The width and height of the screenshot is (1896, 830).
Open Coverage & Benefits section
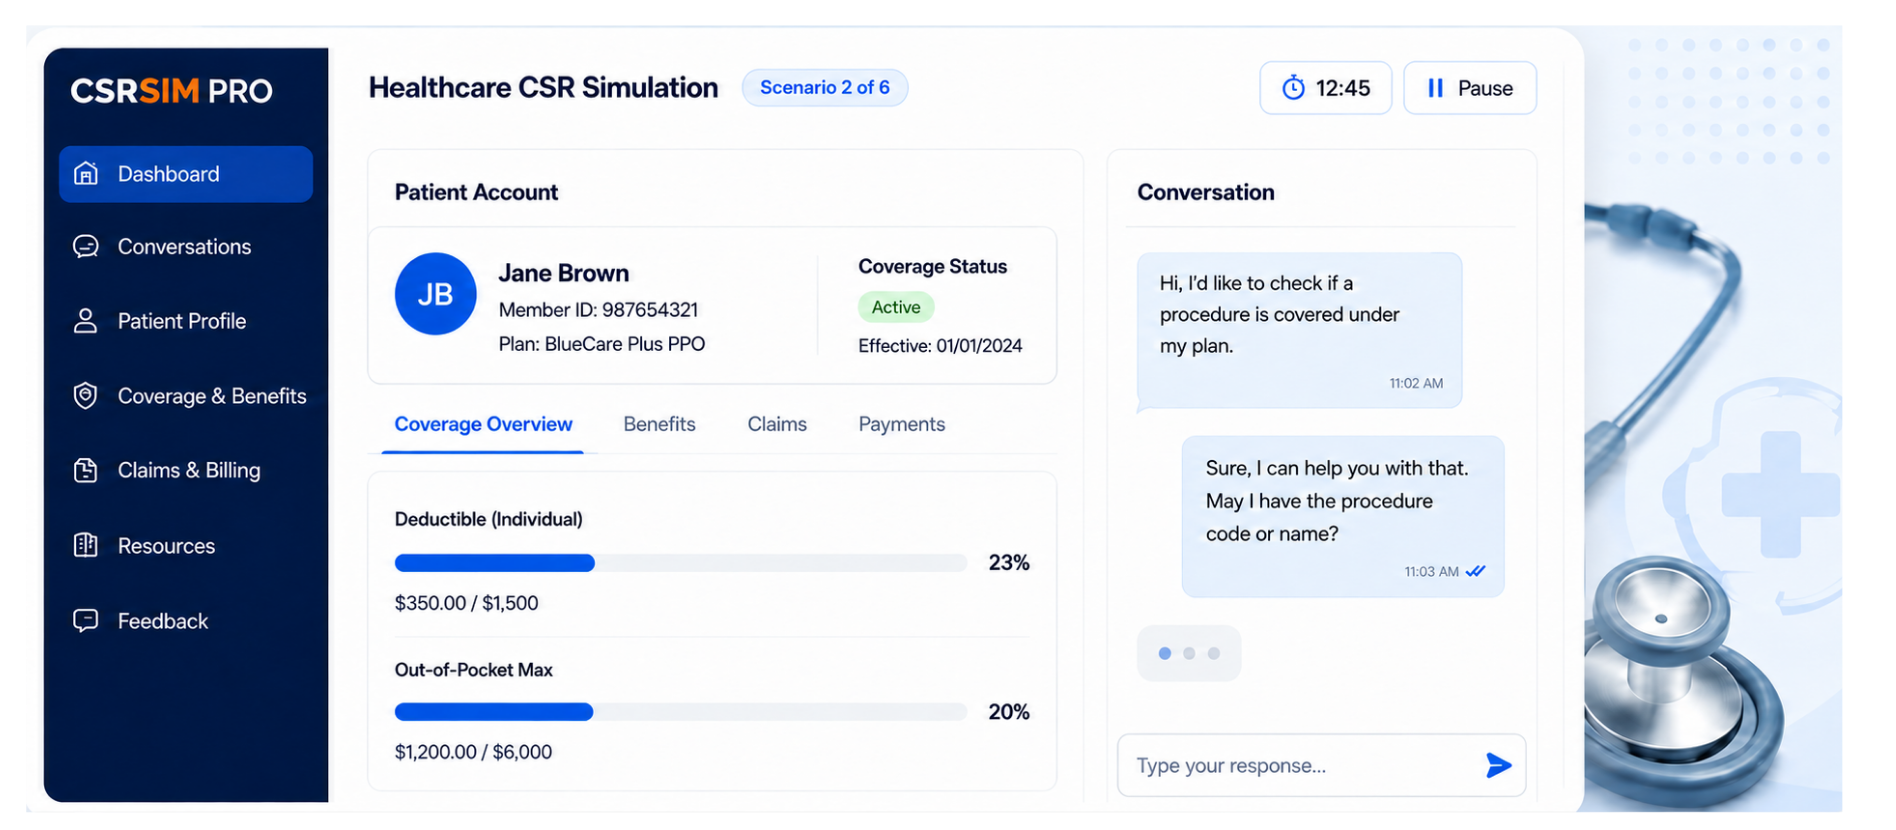coord(186,396)
